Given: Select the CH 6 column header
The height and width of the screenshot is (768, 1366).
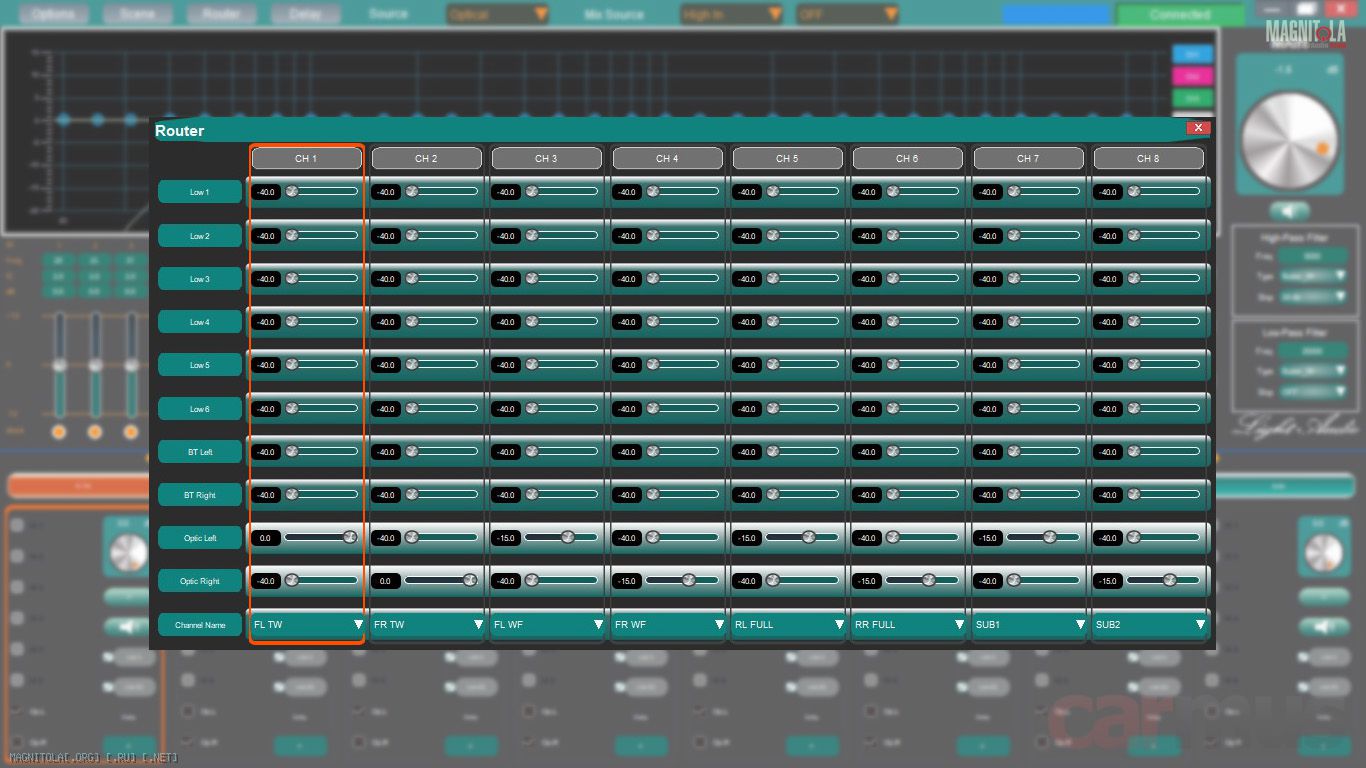Looking at the screenshot, I should (x=907, y=158).
